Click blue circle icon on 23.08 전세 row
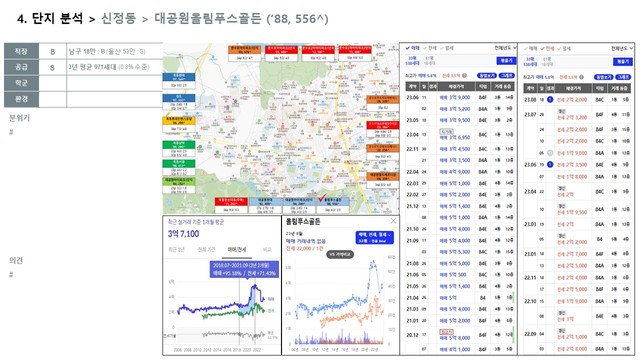This screenshot has height=360, width=640. pyautogui.click(x=550, y=100)
